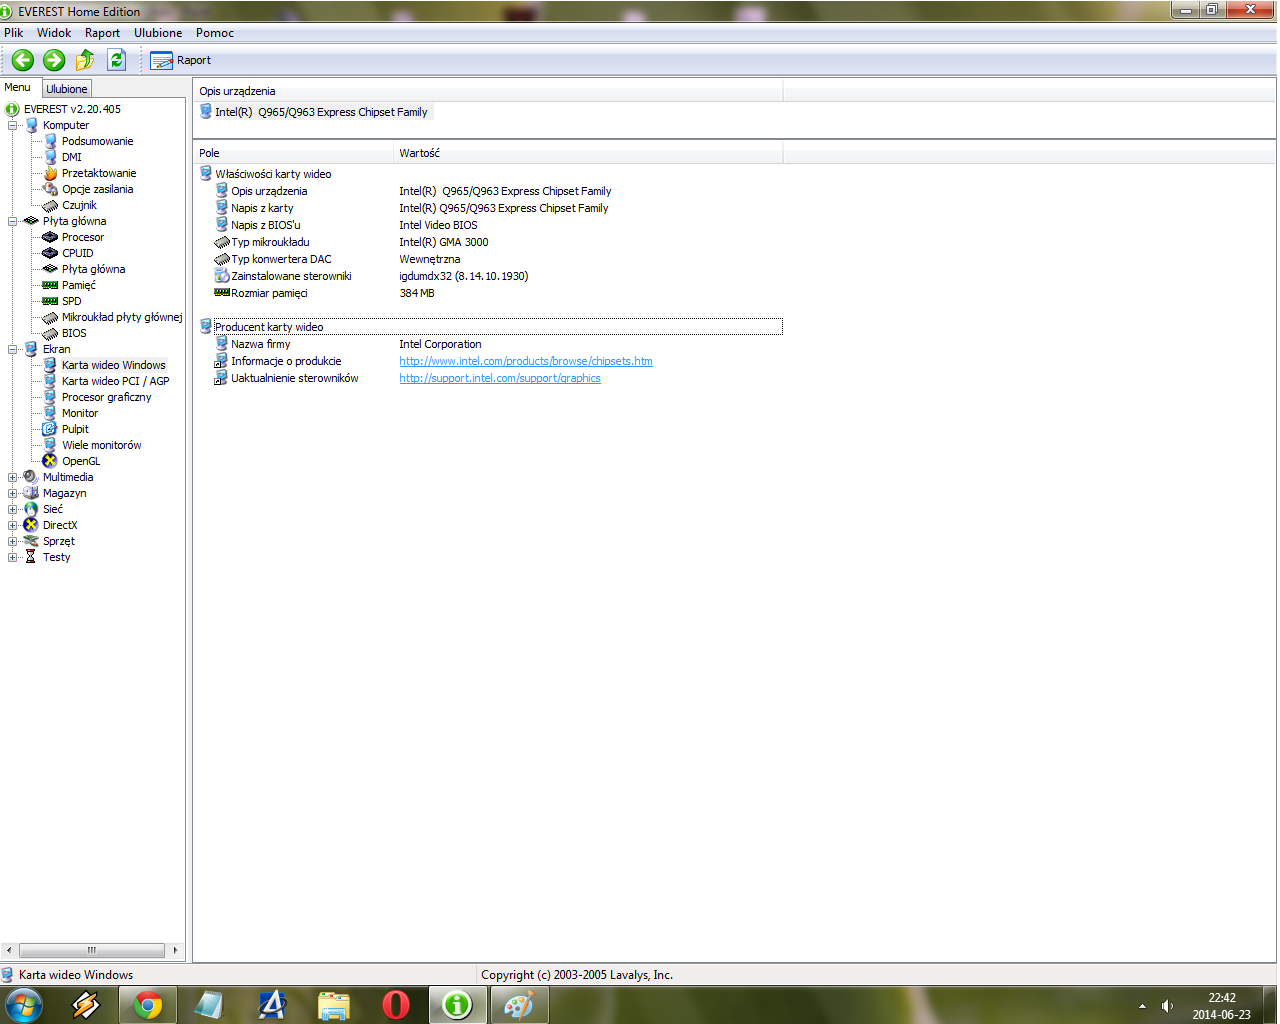
Task: Expand the DirectX tree node
Action: click(x=13, y=525)
